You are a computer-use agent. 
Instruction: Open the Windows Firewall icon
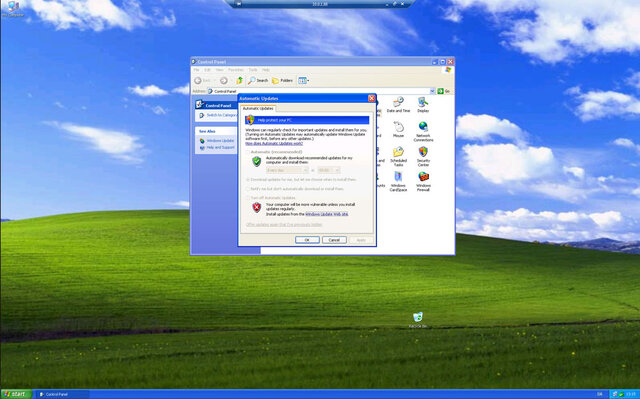click(x=423, y=182)
